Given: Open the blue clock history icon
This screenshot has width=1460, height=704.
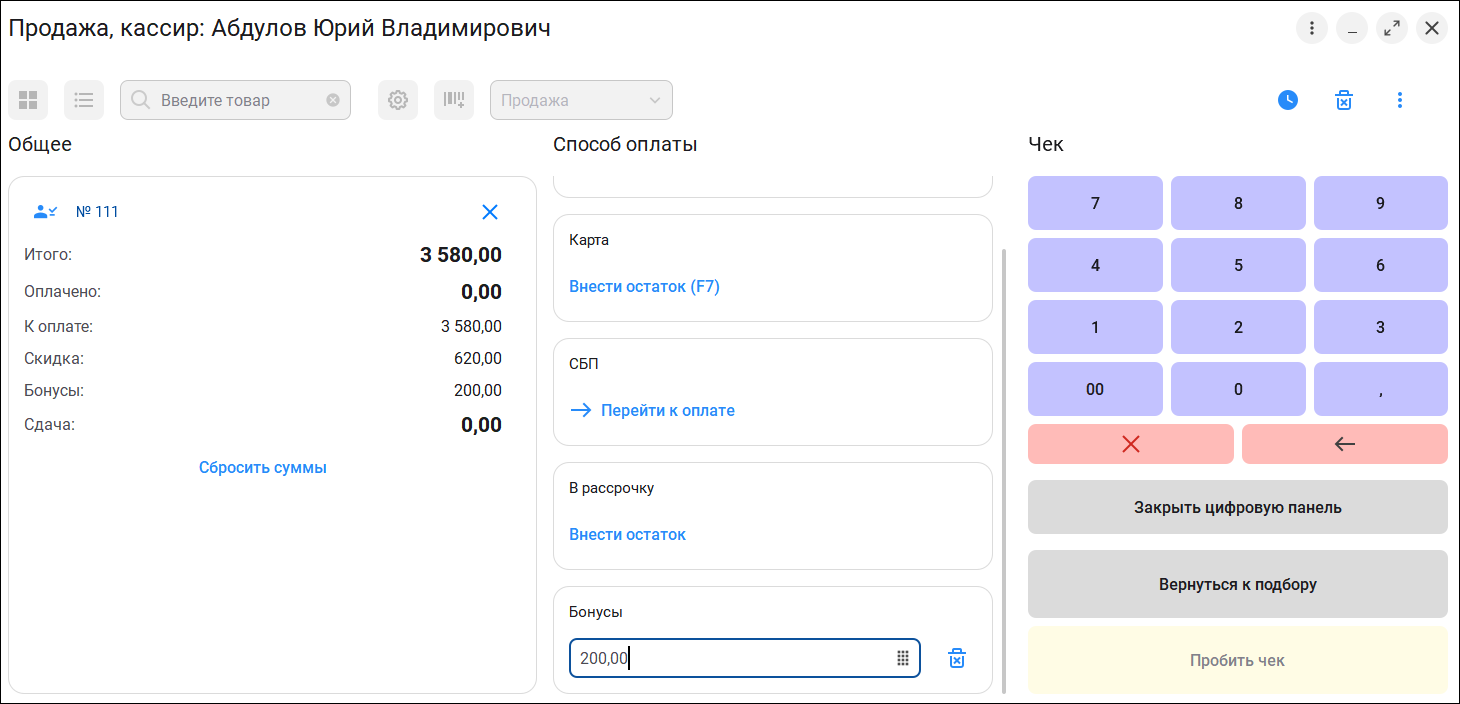Looking at the screenshot, I should (x=1288, y=100).
